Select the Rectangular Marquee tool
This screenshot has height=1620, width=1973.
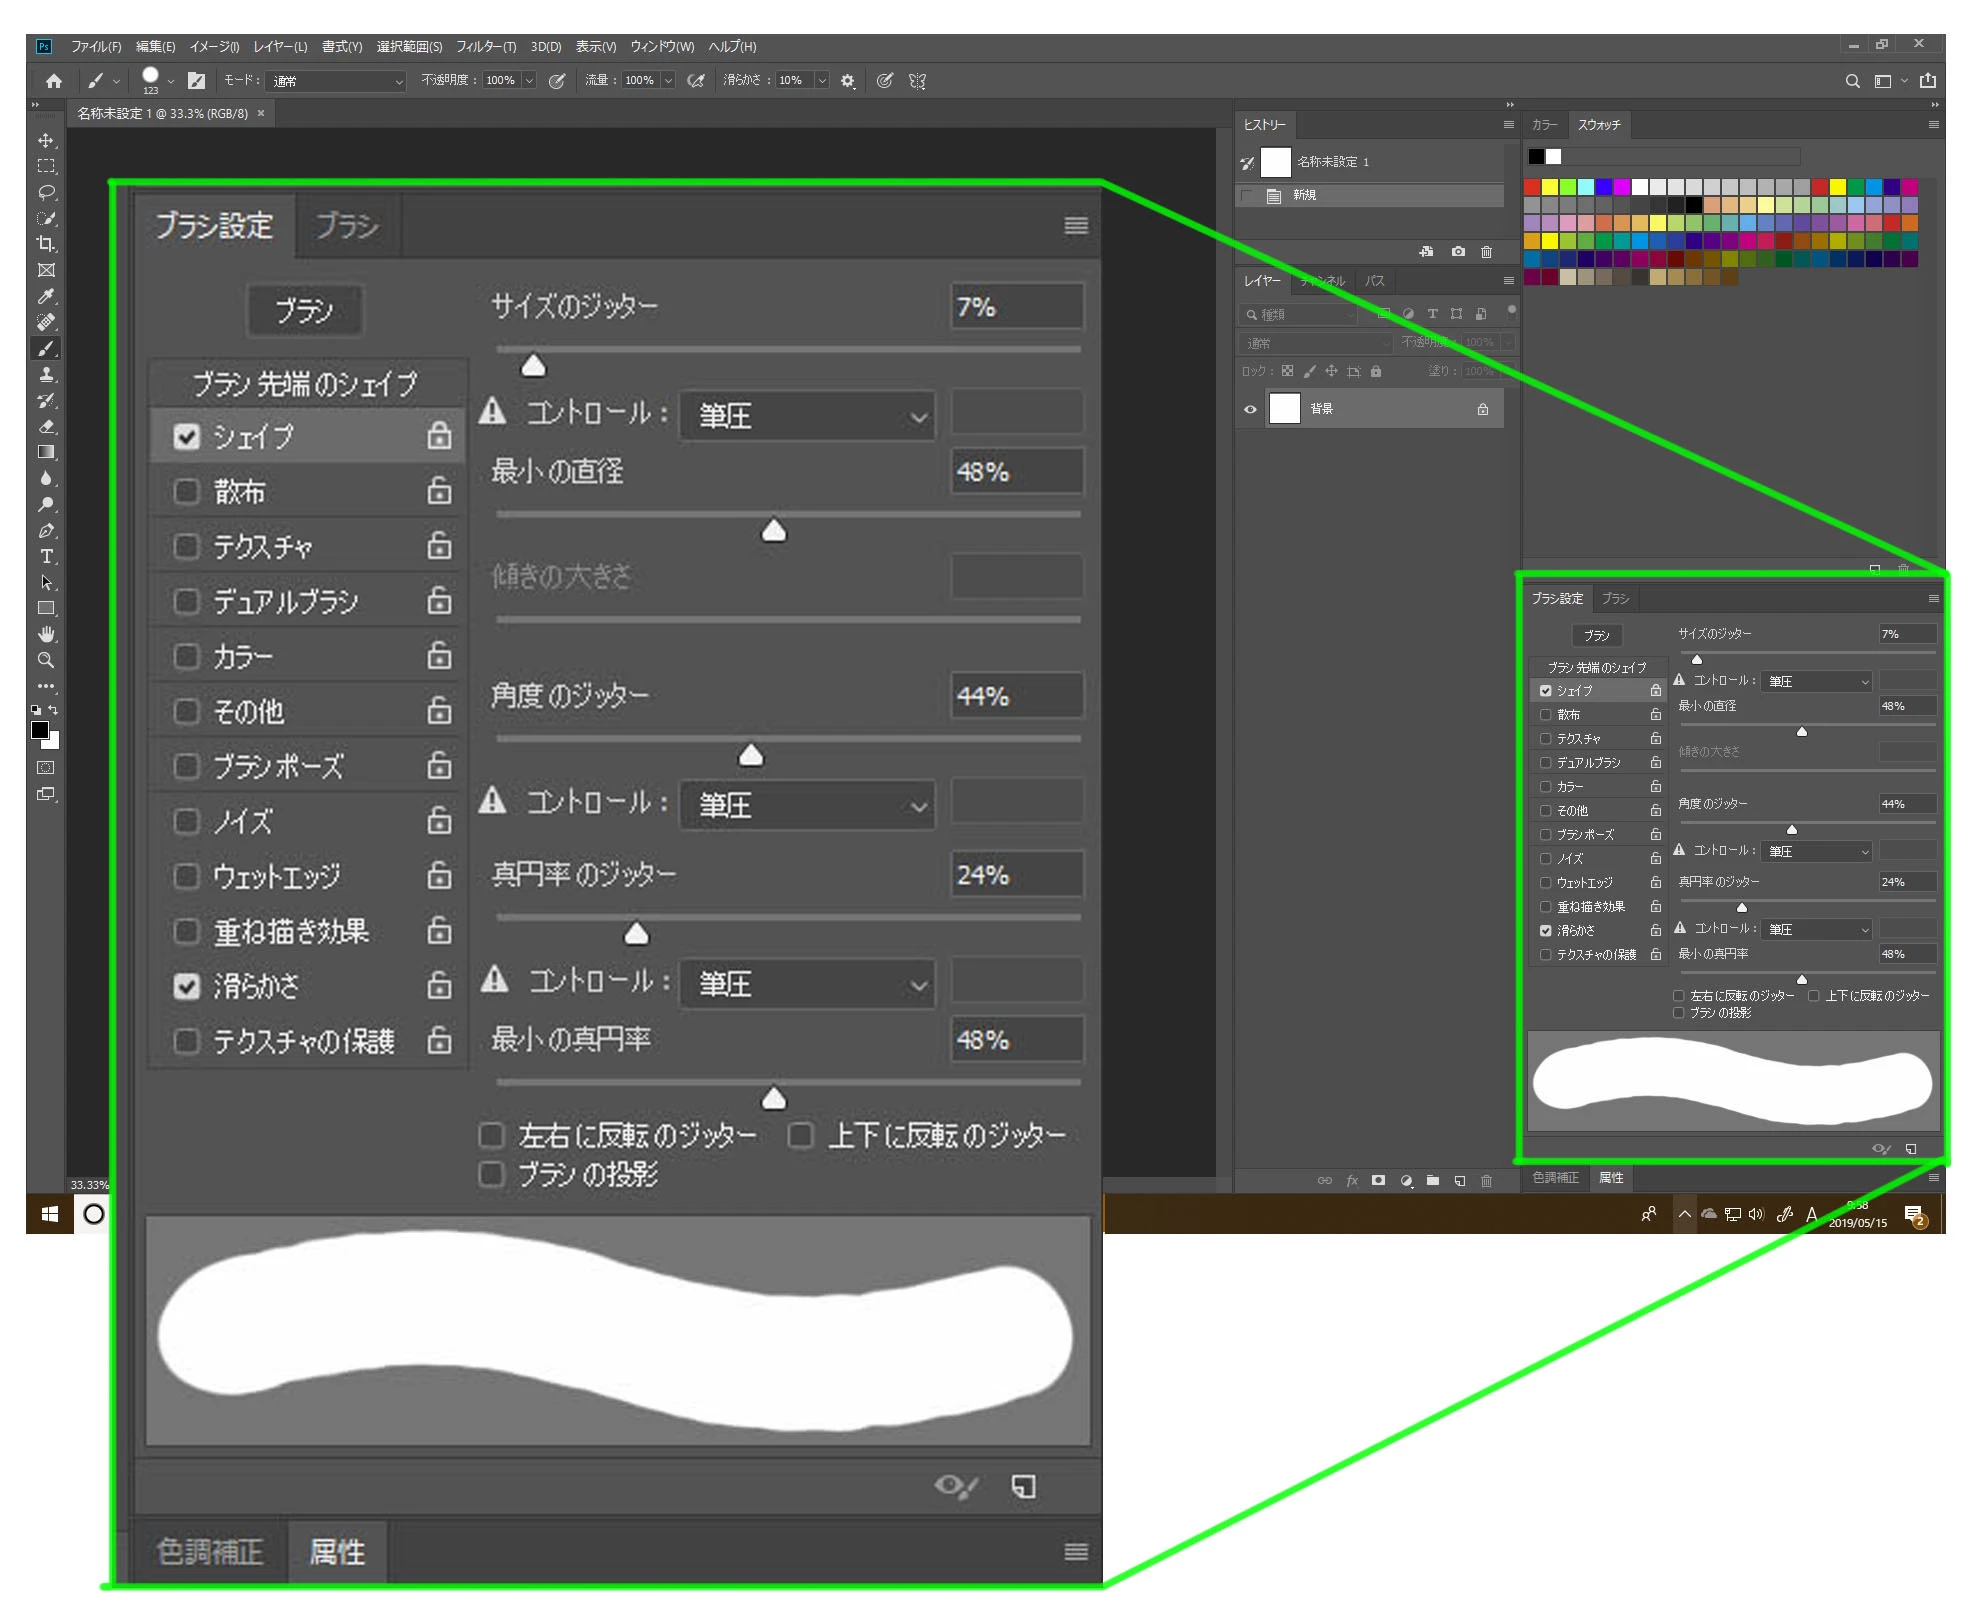click(x=46, y=166)
